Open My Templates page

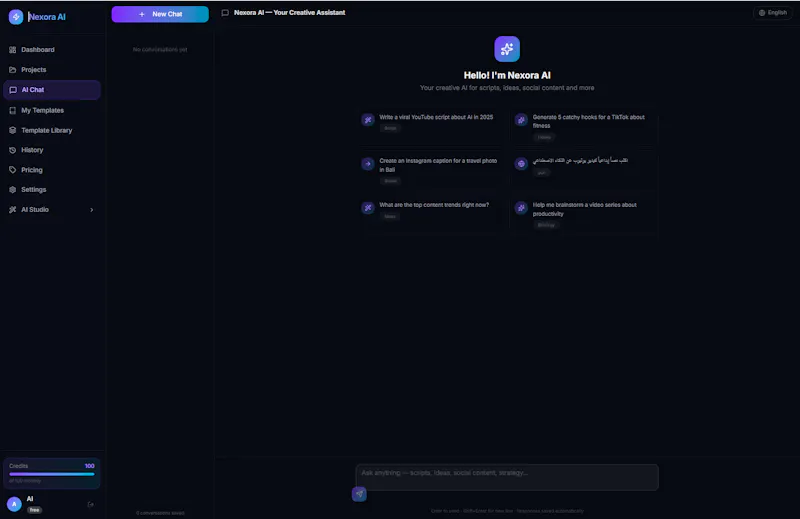click(52, 110)
